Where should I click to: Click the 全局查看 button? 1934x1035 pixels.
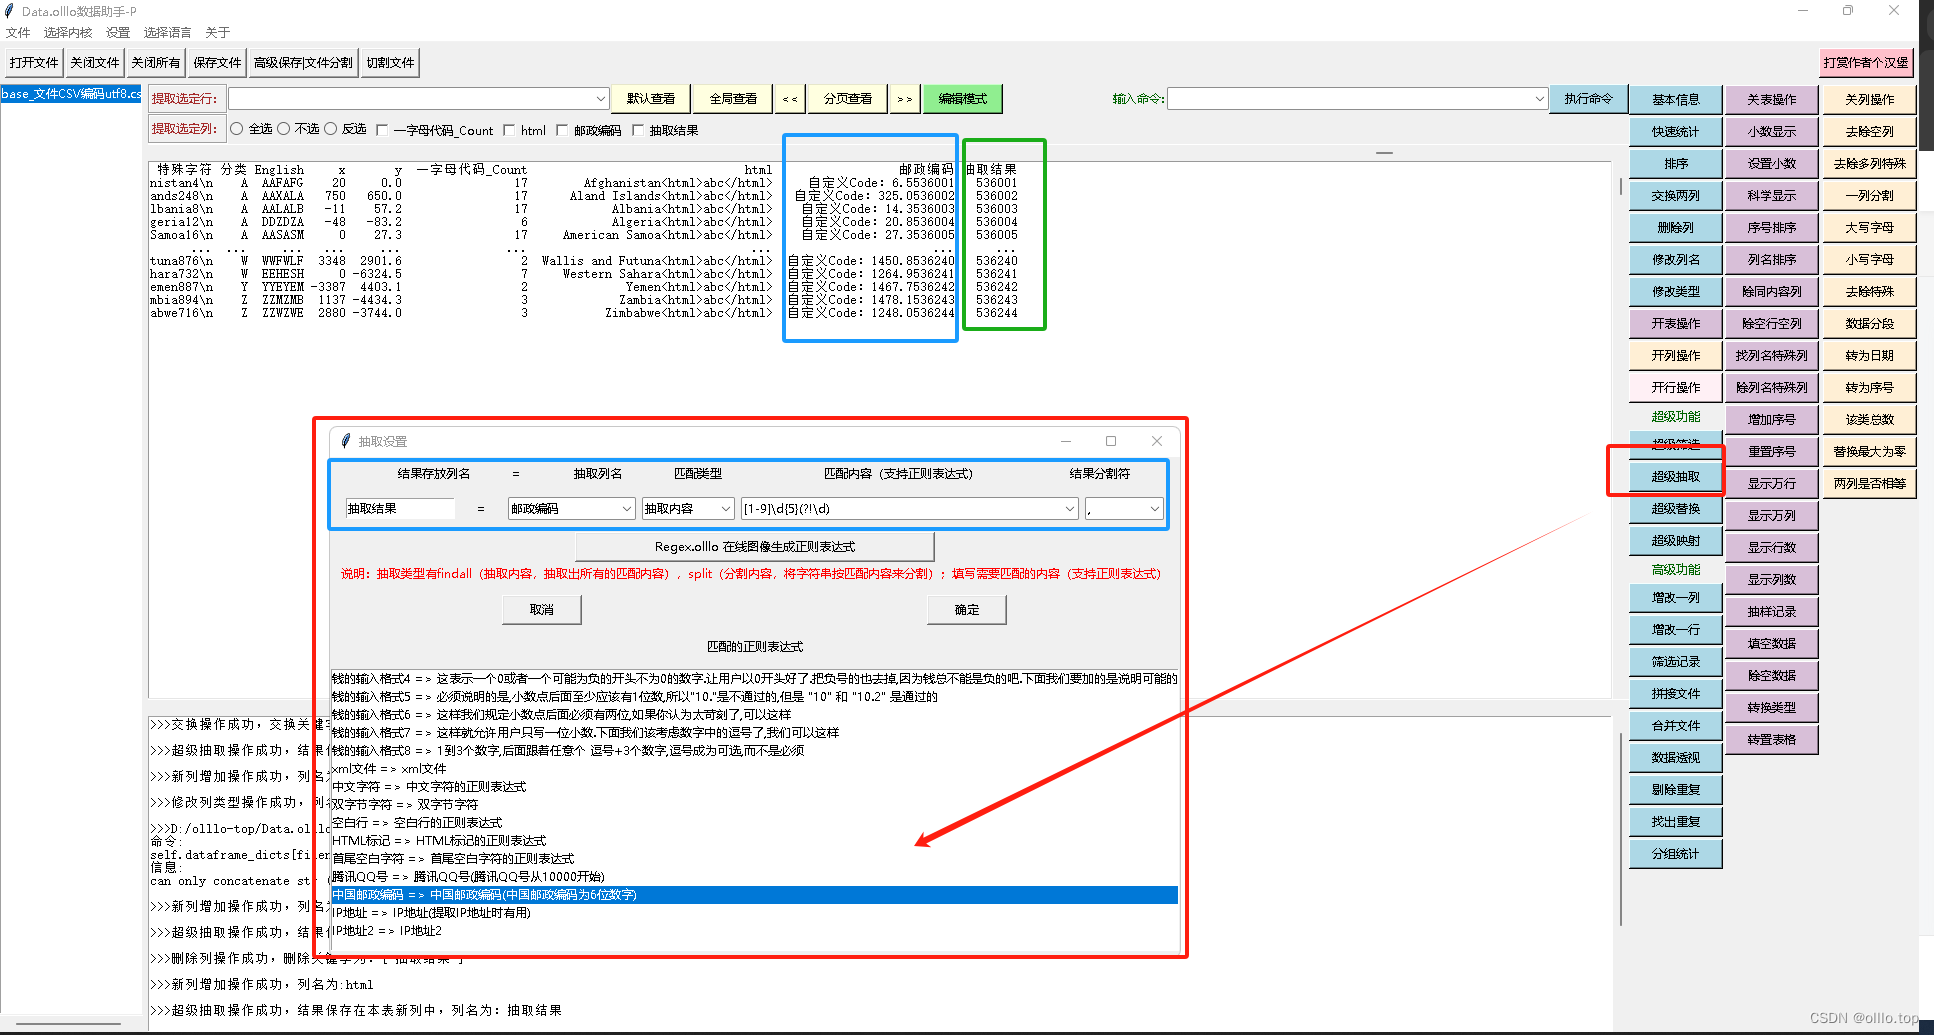pos(733,99)
